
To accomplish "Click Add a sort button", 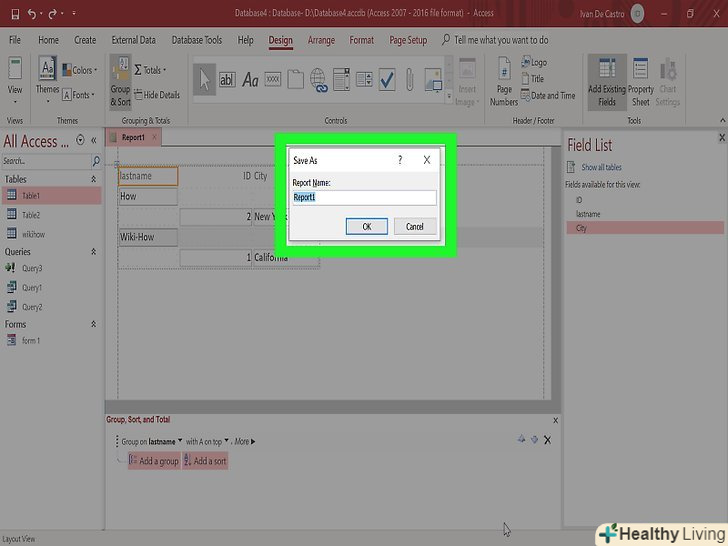I will (205, 461).
